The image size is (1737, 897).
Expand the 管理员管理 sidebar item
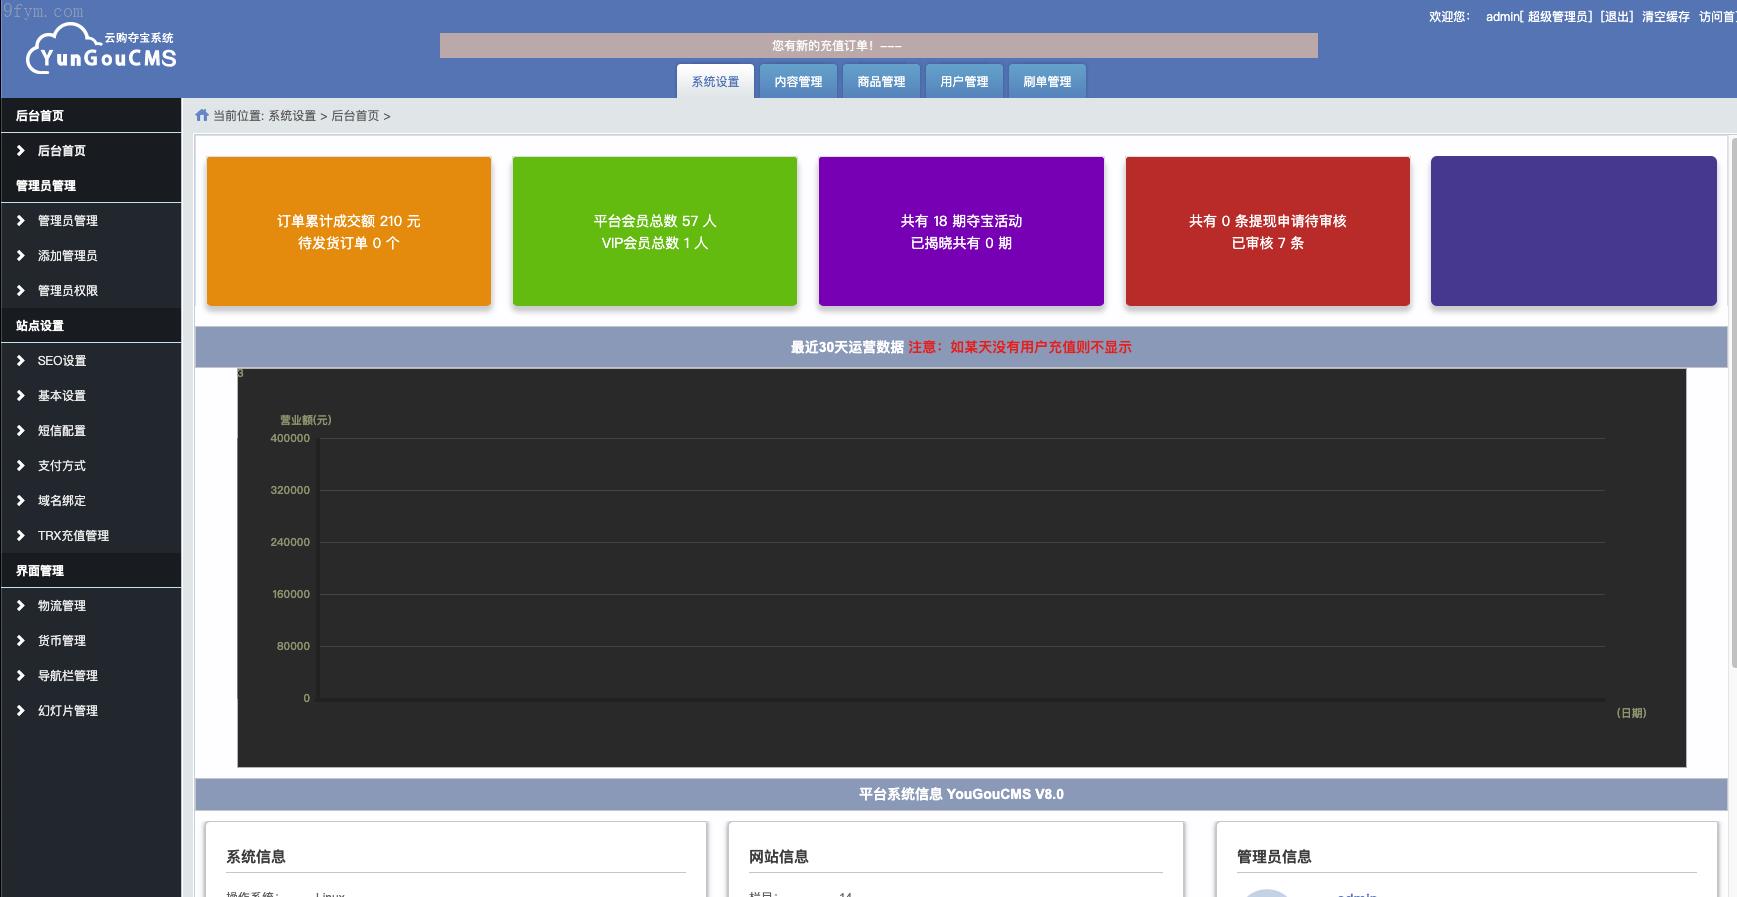67,221
